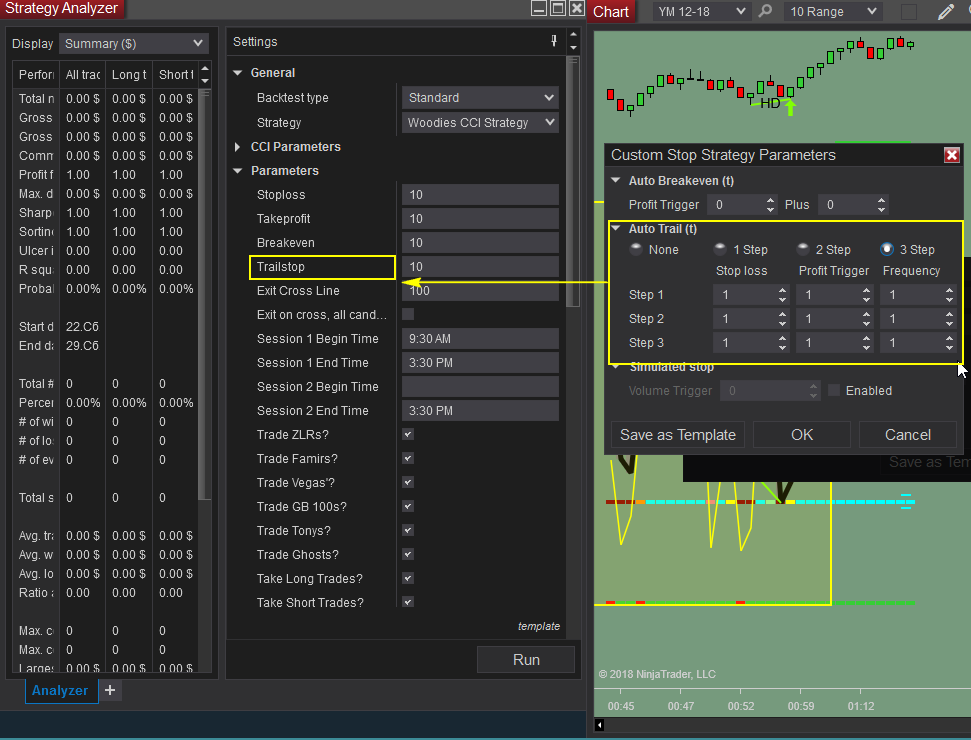Increase Plus value stepper
This screenshot has height=740, width=971.
coord(881,200)
